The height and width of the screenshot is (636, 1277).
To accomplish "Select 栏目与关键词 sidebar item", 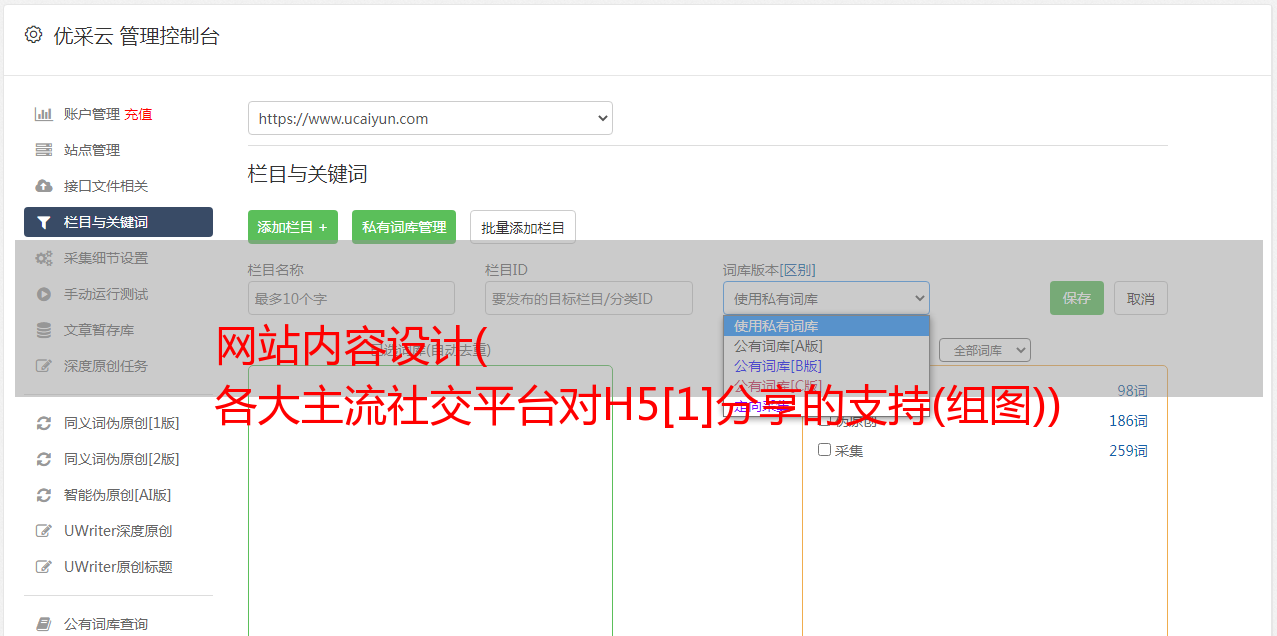I will coord(118,222).
